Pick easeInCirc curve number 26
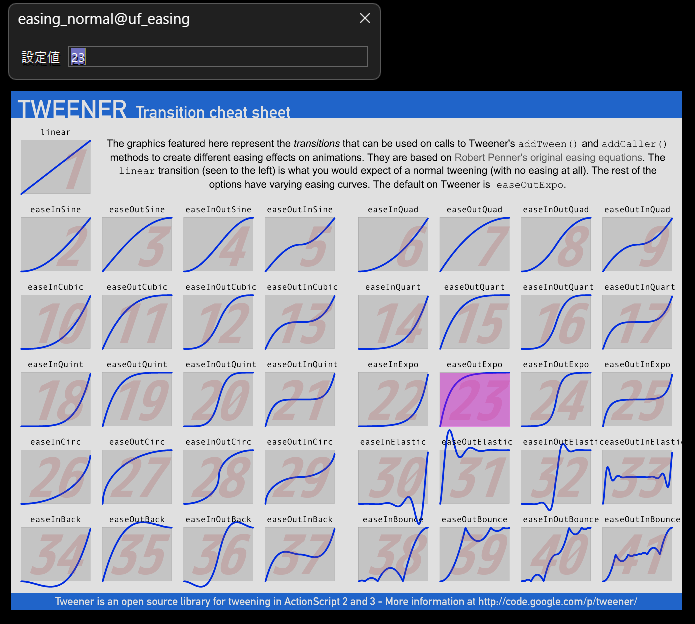Image resolution: width=695 pixels, height=624 pixels. [55, 477]
